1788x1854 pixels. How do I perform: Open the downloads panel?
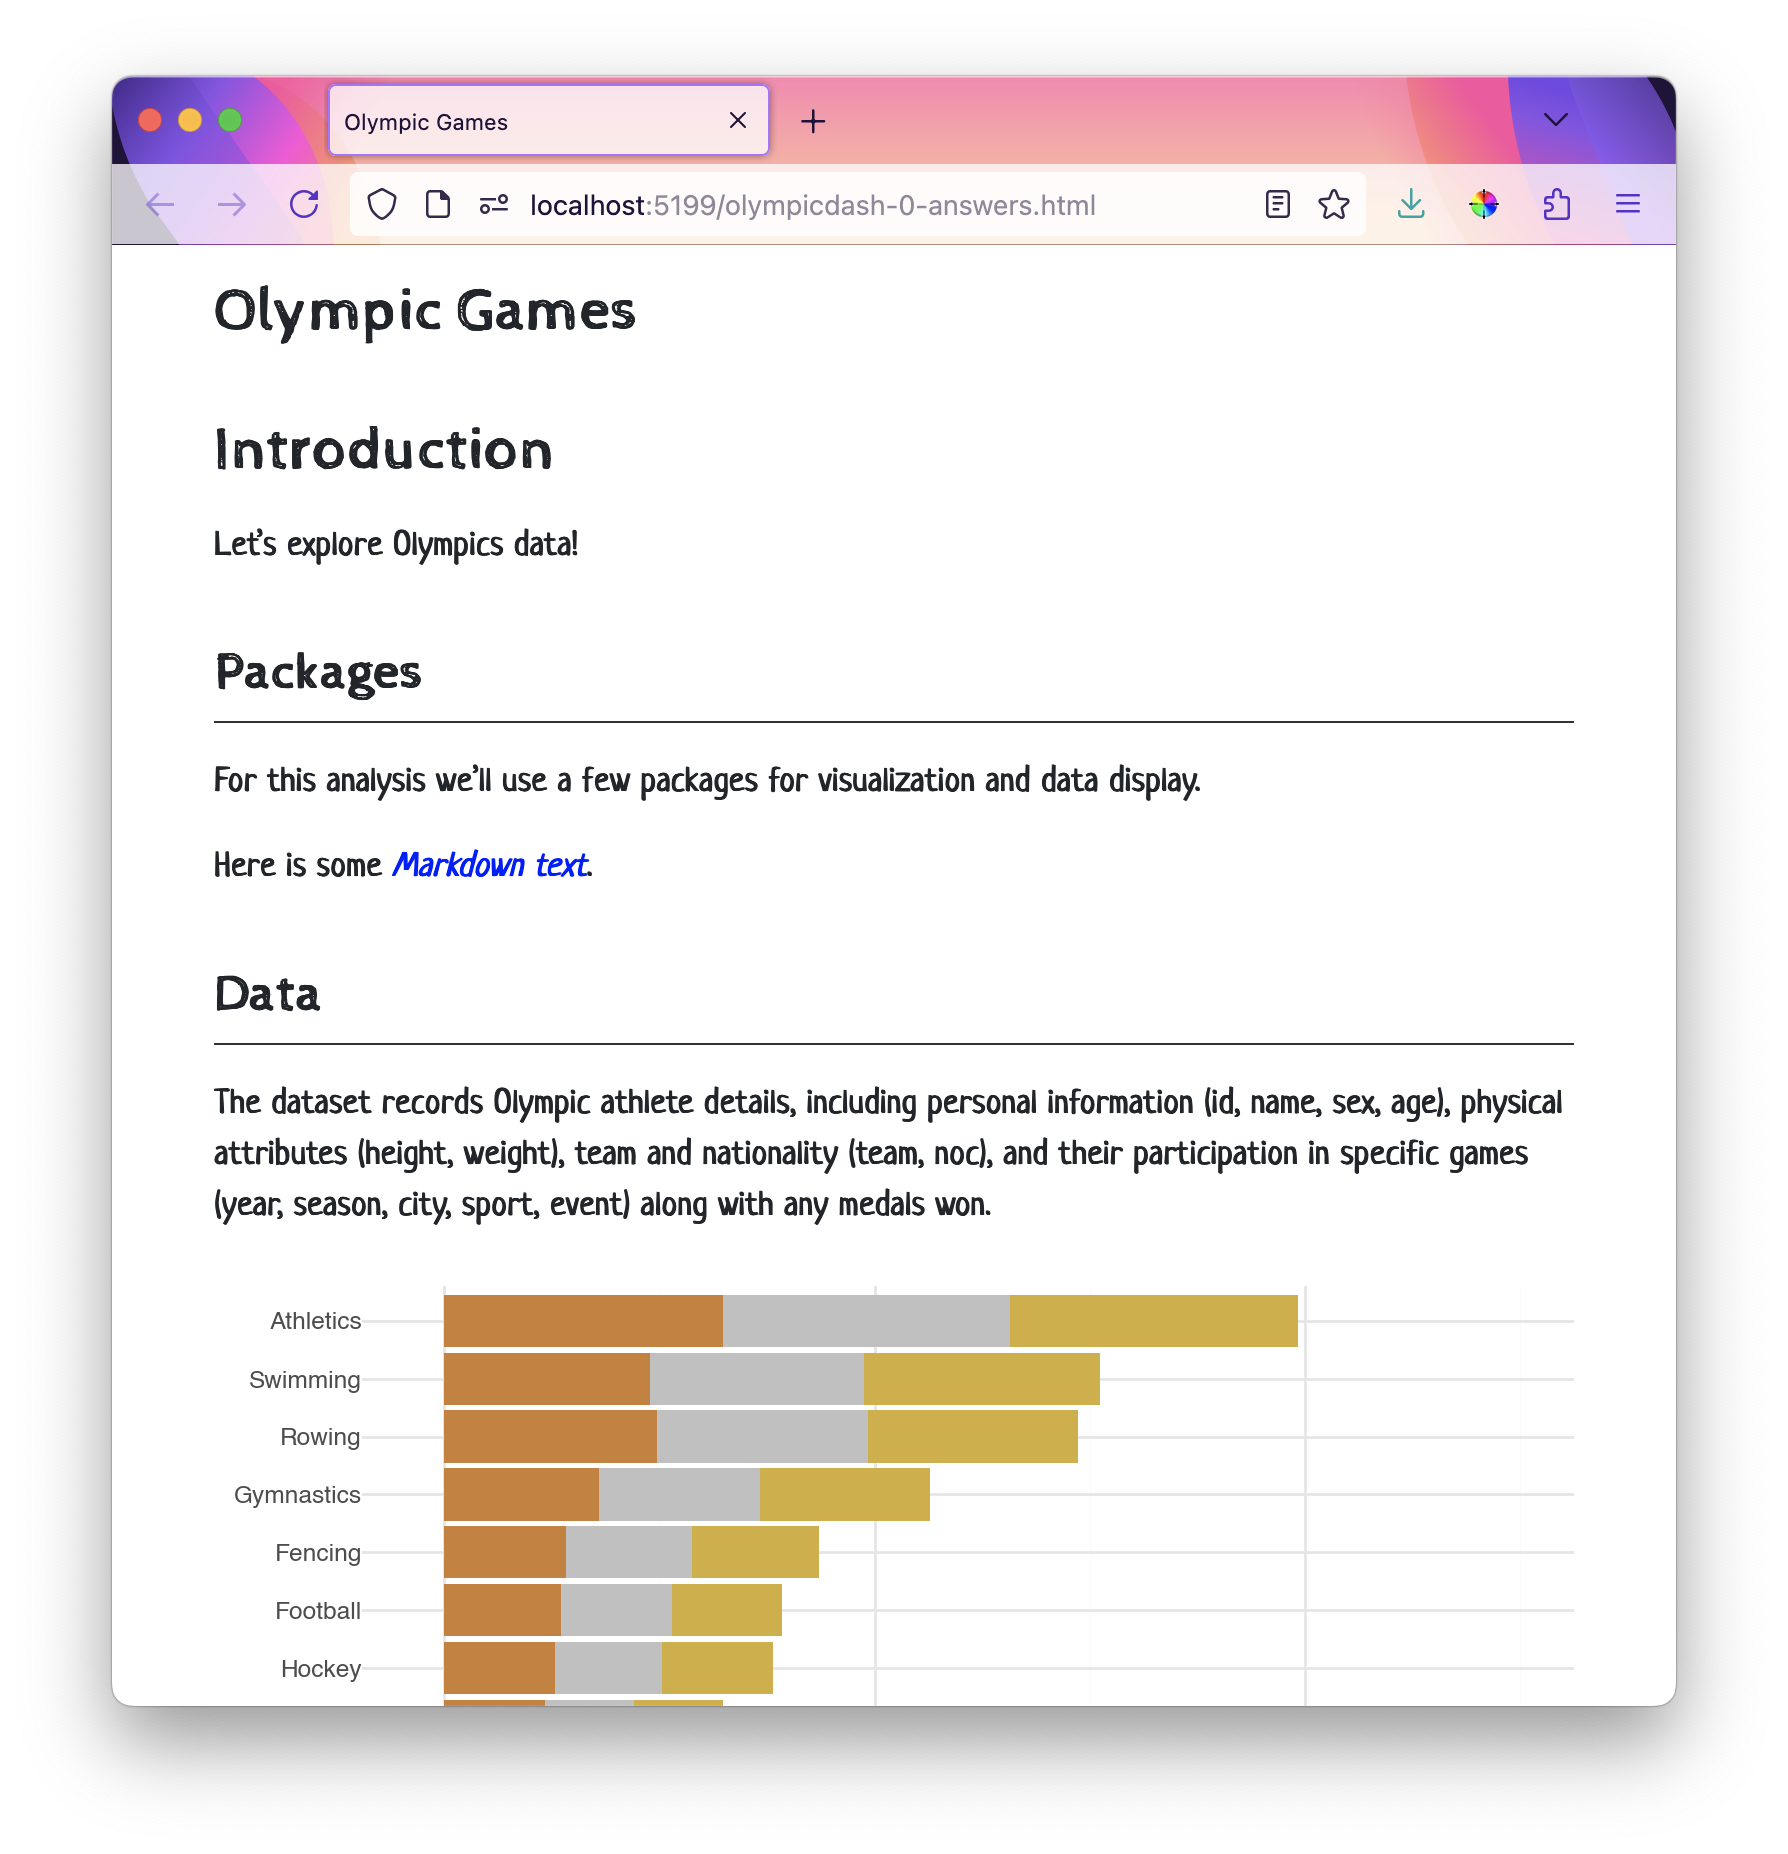1411,205
